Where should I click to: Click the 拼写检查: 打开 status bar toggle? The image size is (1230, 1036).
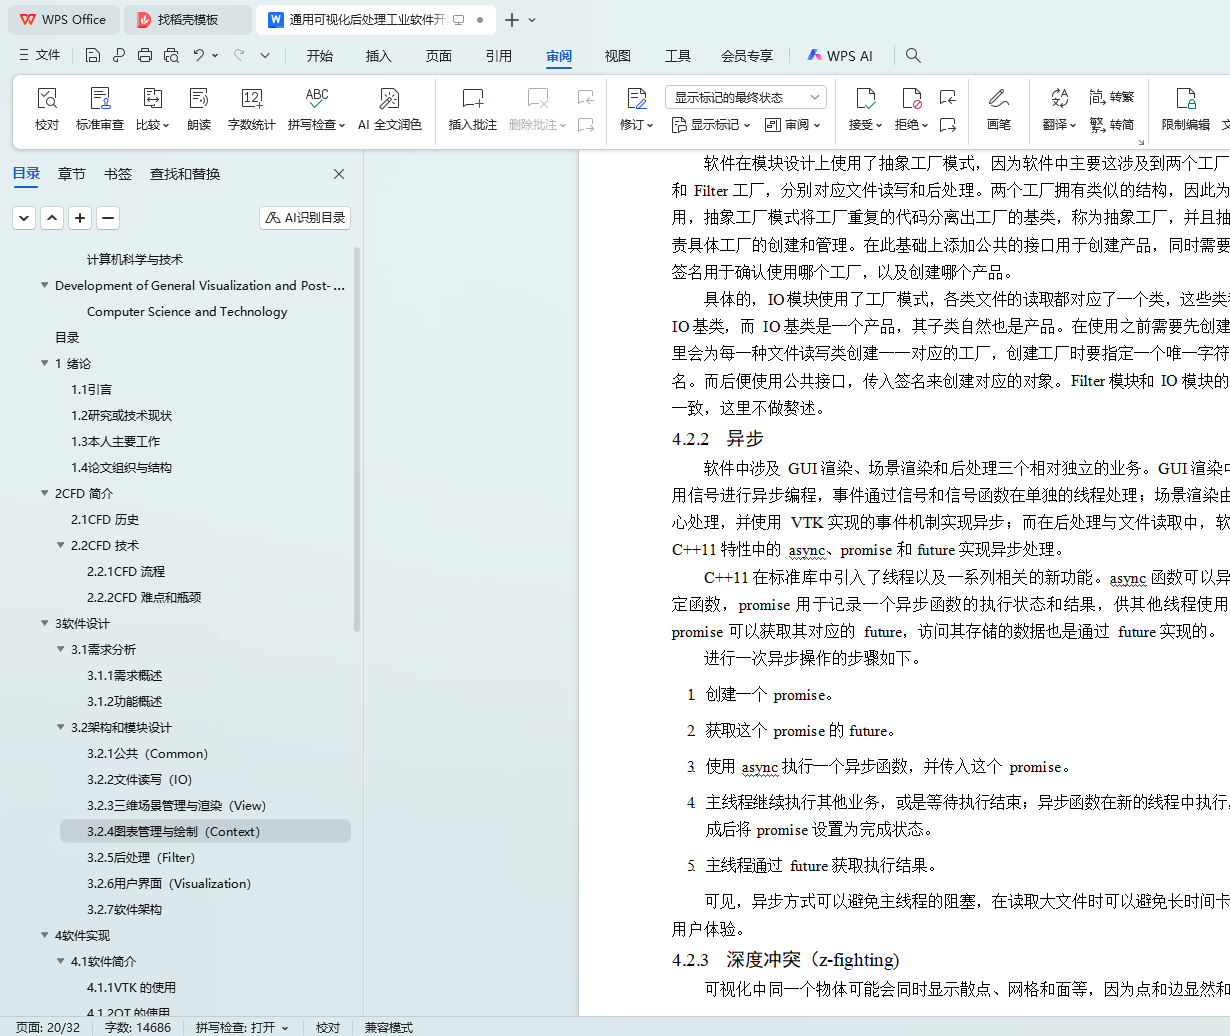click(x=242, y=1027)
